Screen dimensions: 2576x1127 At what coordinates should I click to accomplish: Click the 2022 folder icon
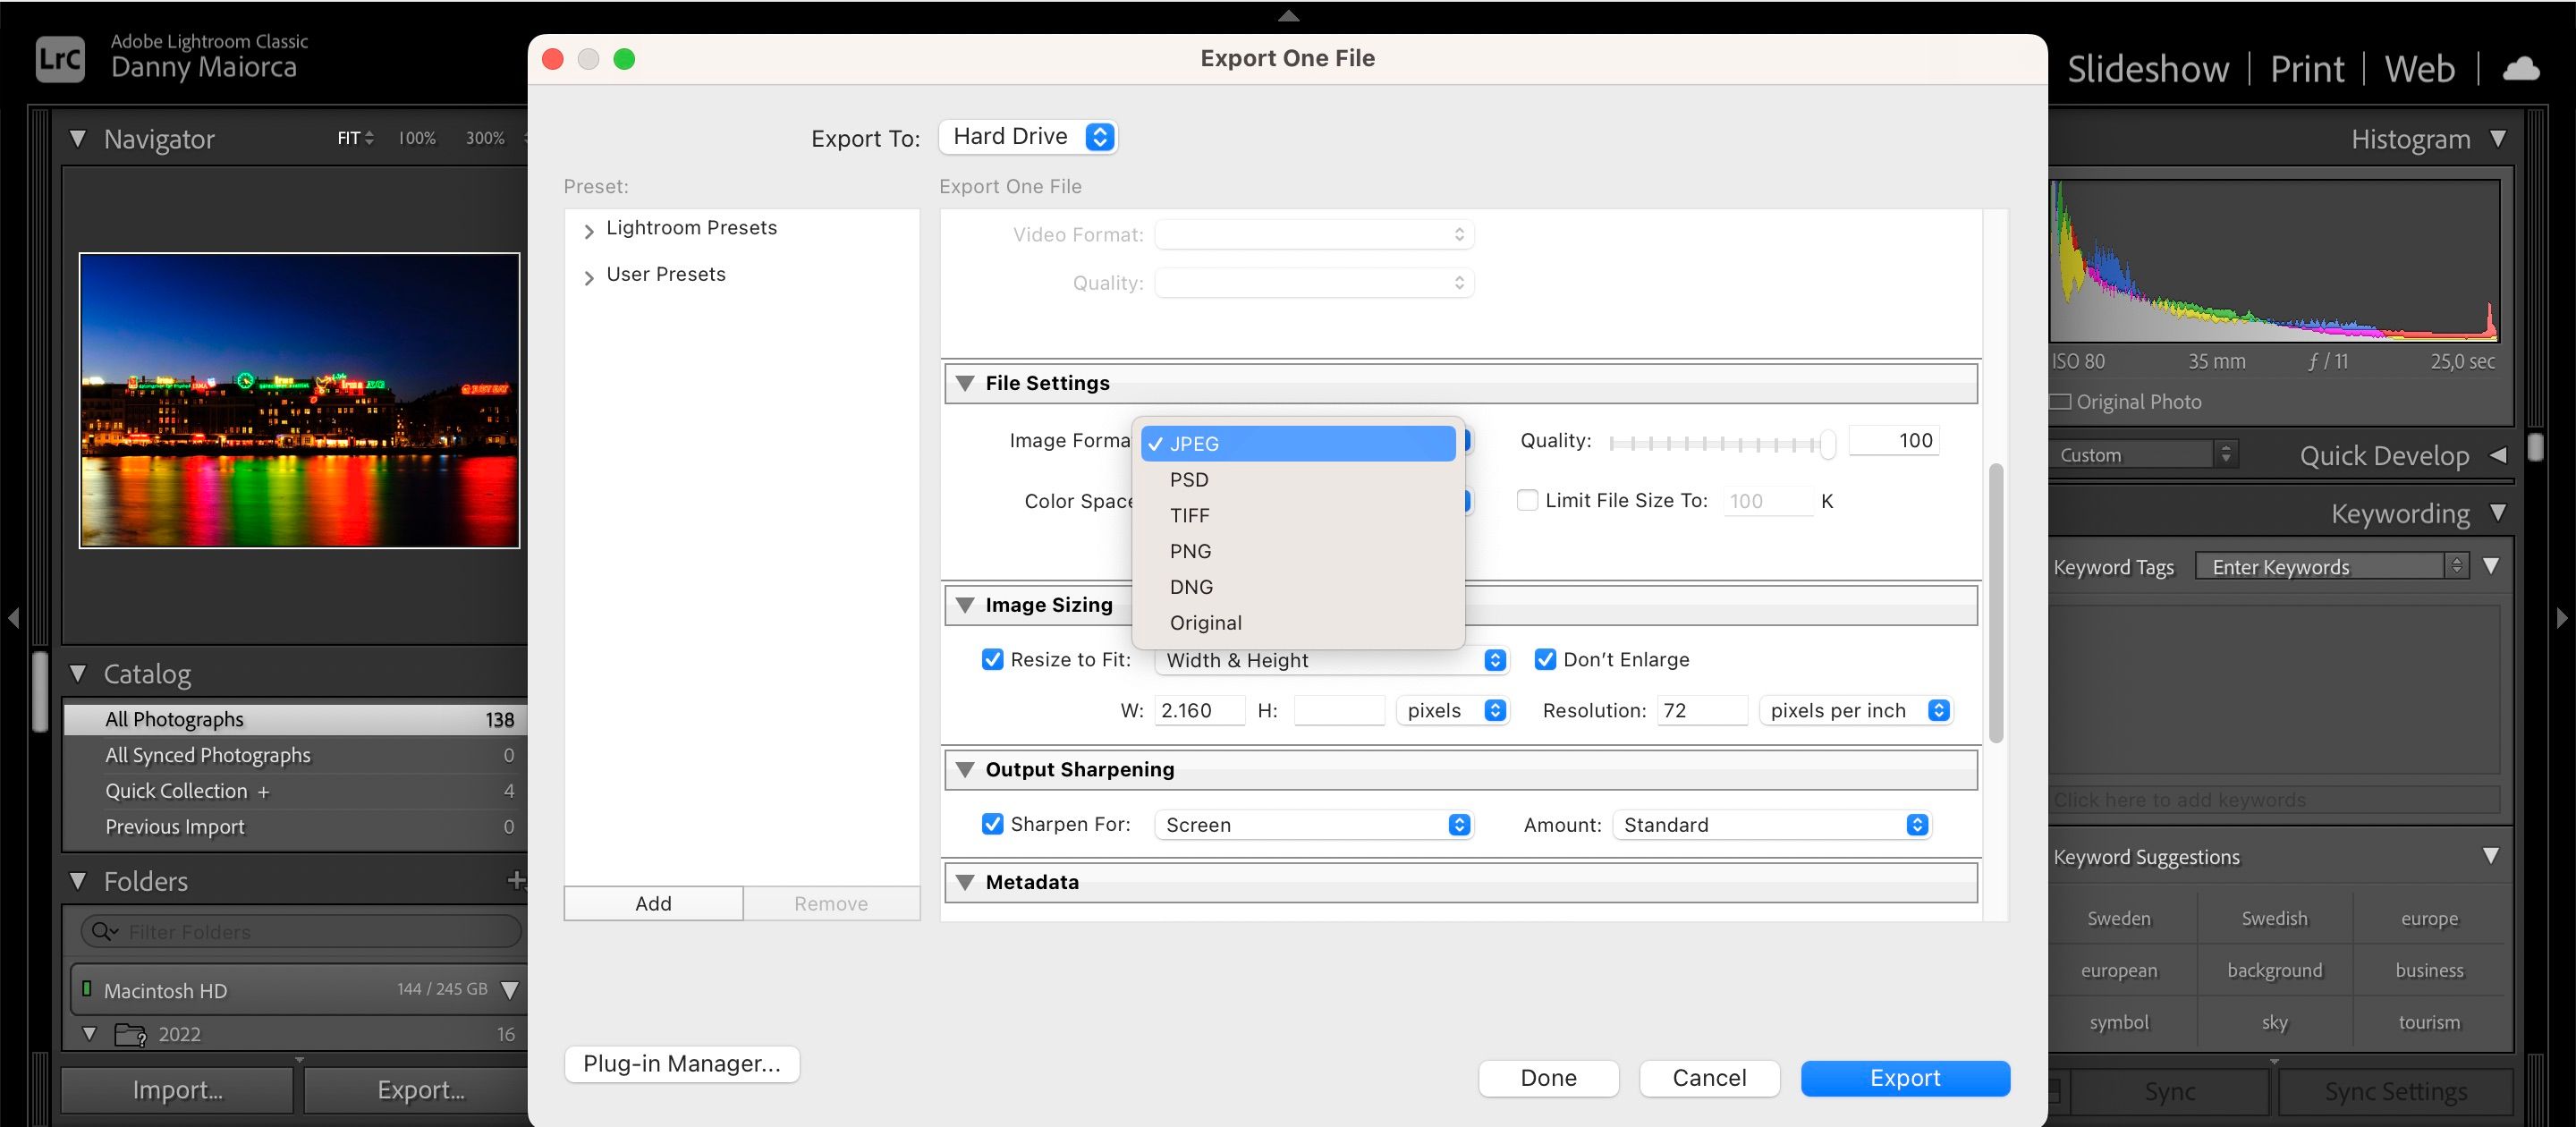point(129,1034)
